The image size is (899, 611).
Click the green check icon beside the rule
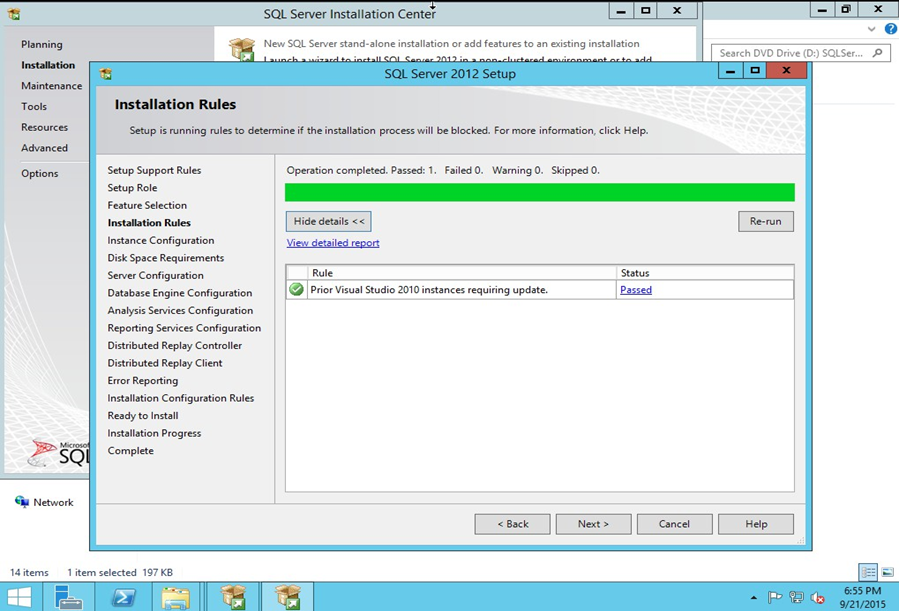pyautogui.click(x=297, y=290)
